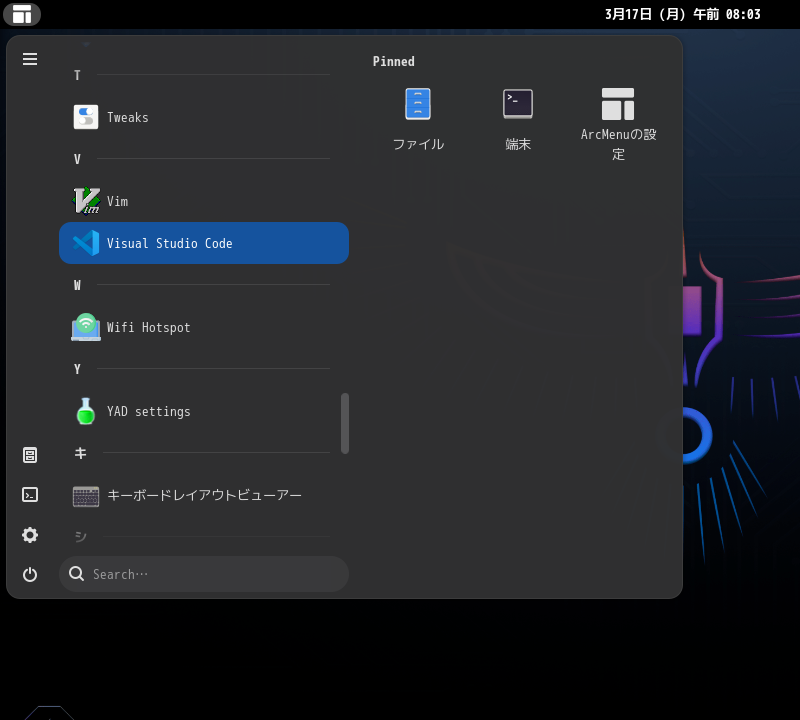The image size is (800, 720).
Task: Open system settings via sidebar gear
Action: pyautogui.click(x=30, y=535)
